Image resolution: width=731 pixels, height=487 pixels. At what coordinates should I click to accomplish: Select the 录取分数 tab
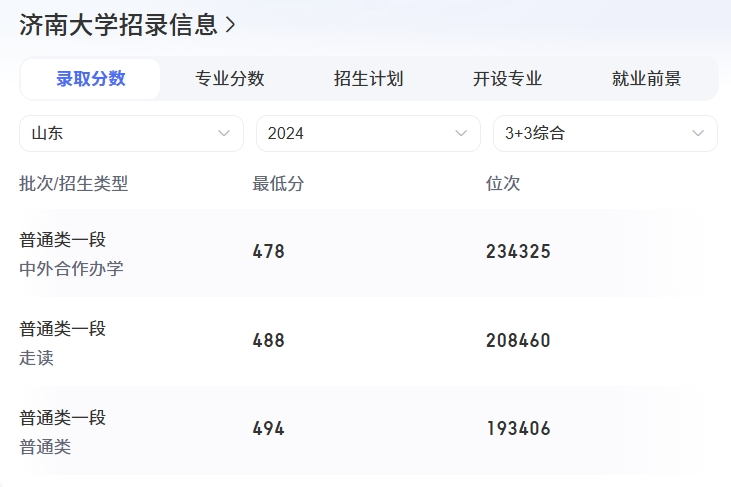[x=90, y=79]
